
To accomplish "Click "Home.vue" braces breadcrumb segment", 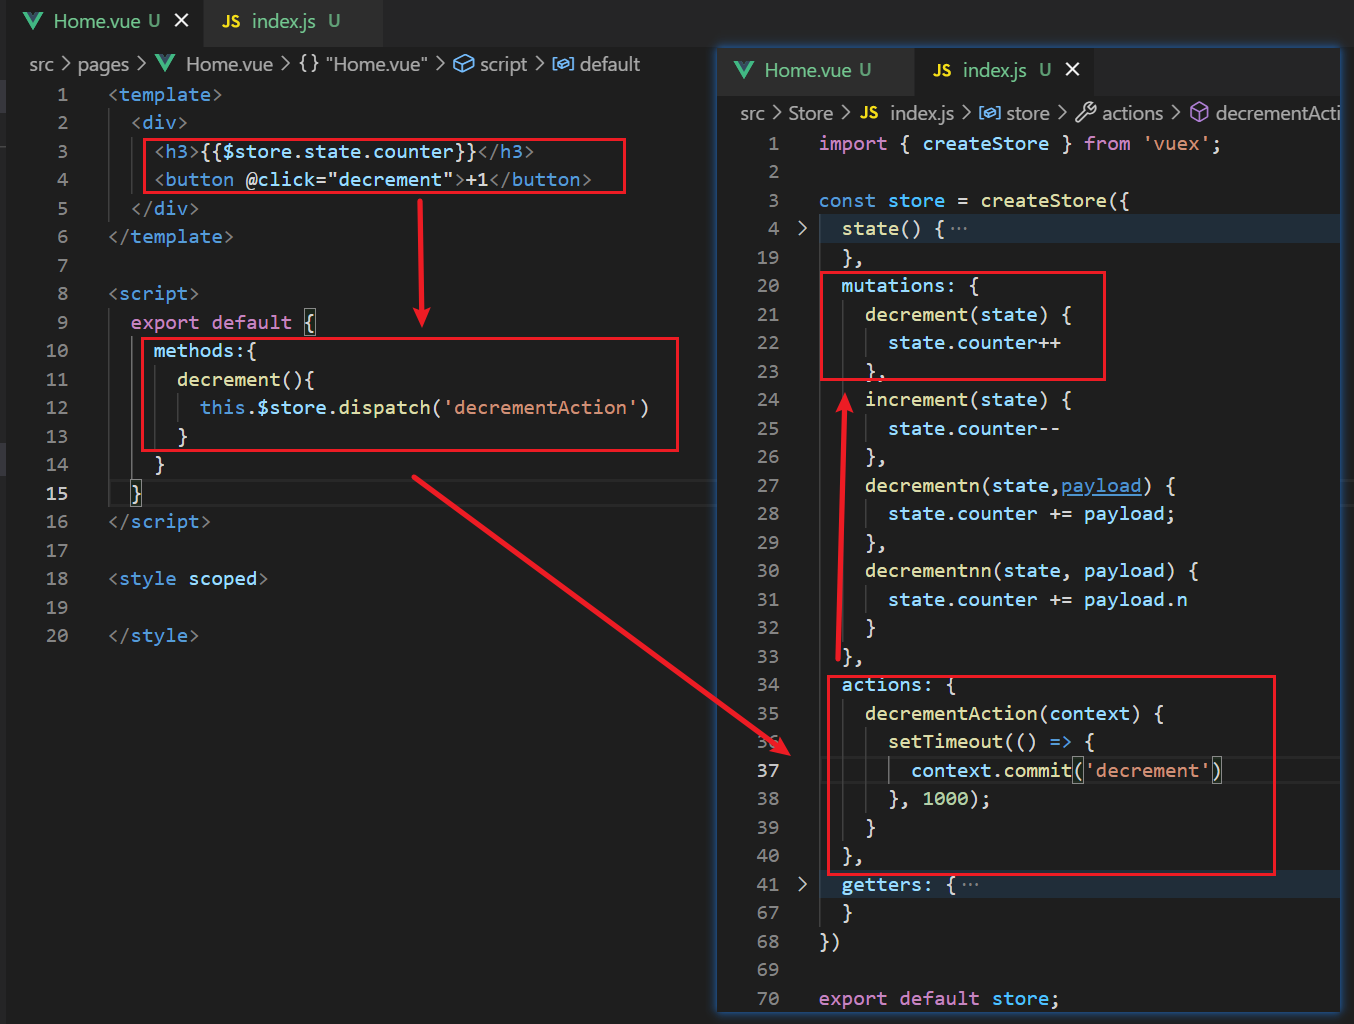I will click(363, 64).
